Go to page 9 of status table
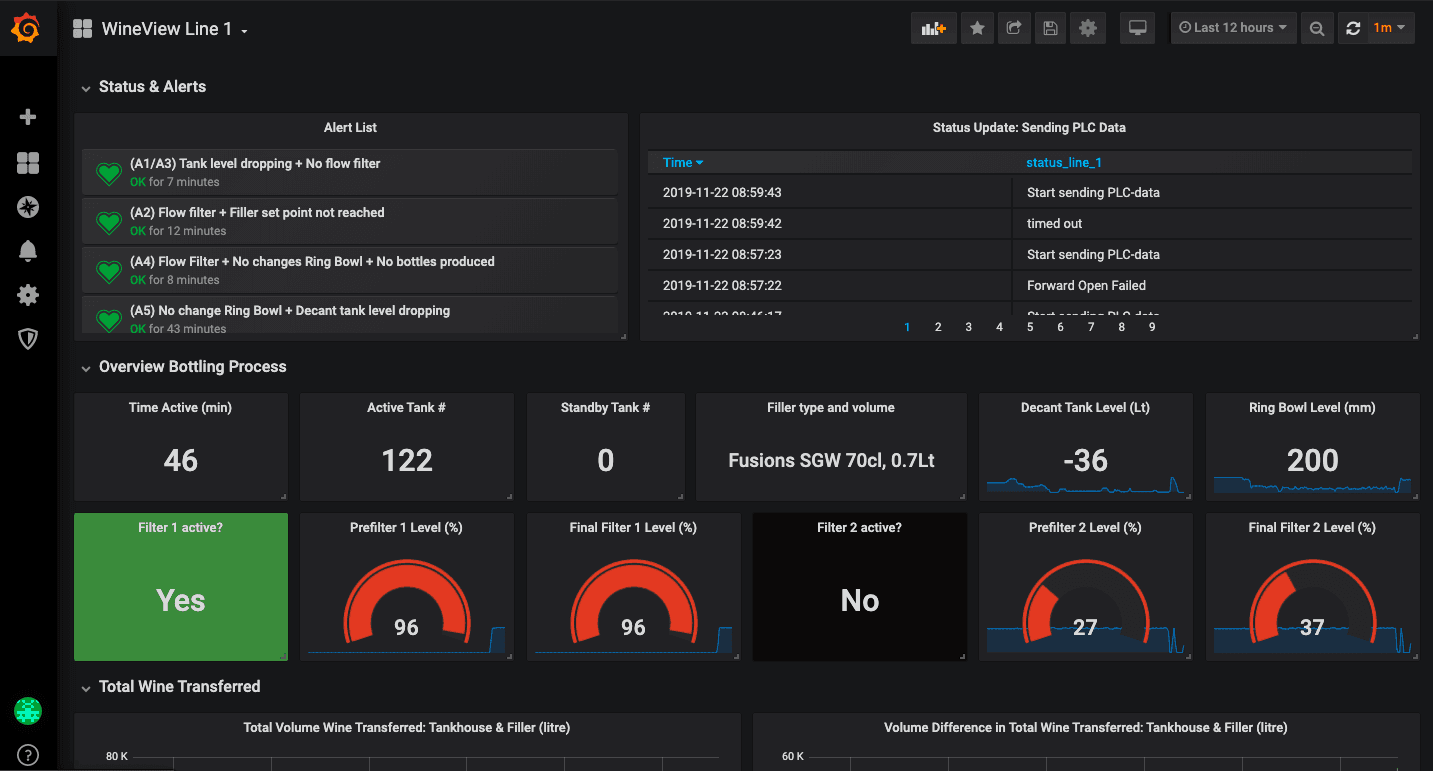The image size is (1433, 771). [x=1152, y=327]
